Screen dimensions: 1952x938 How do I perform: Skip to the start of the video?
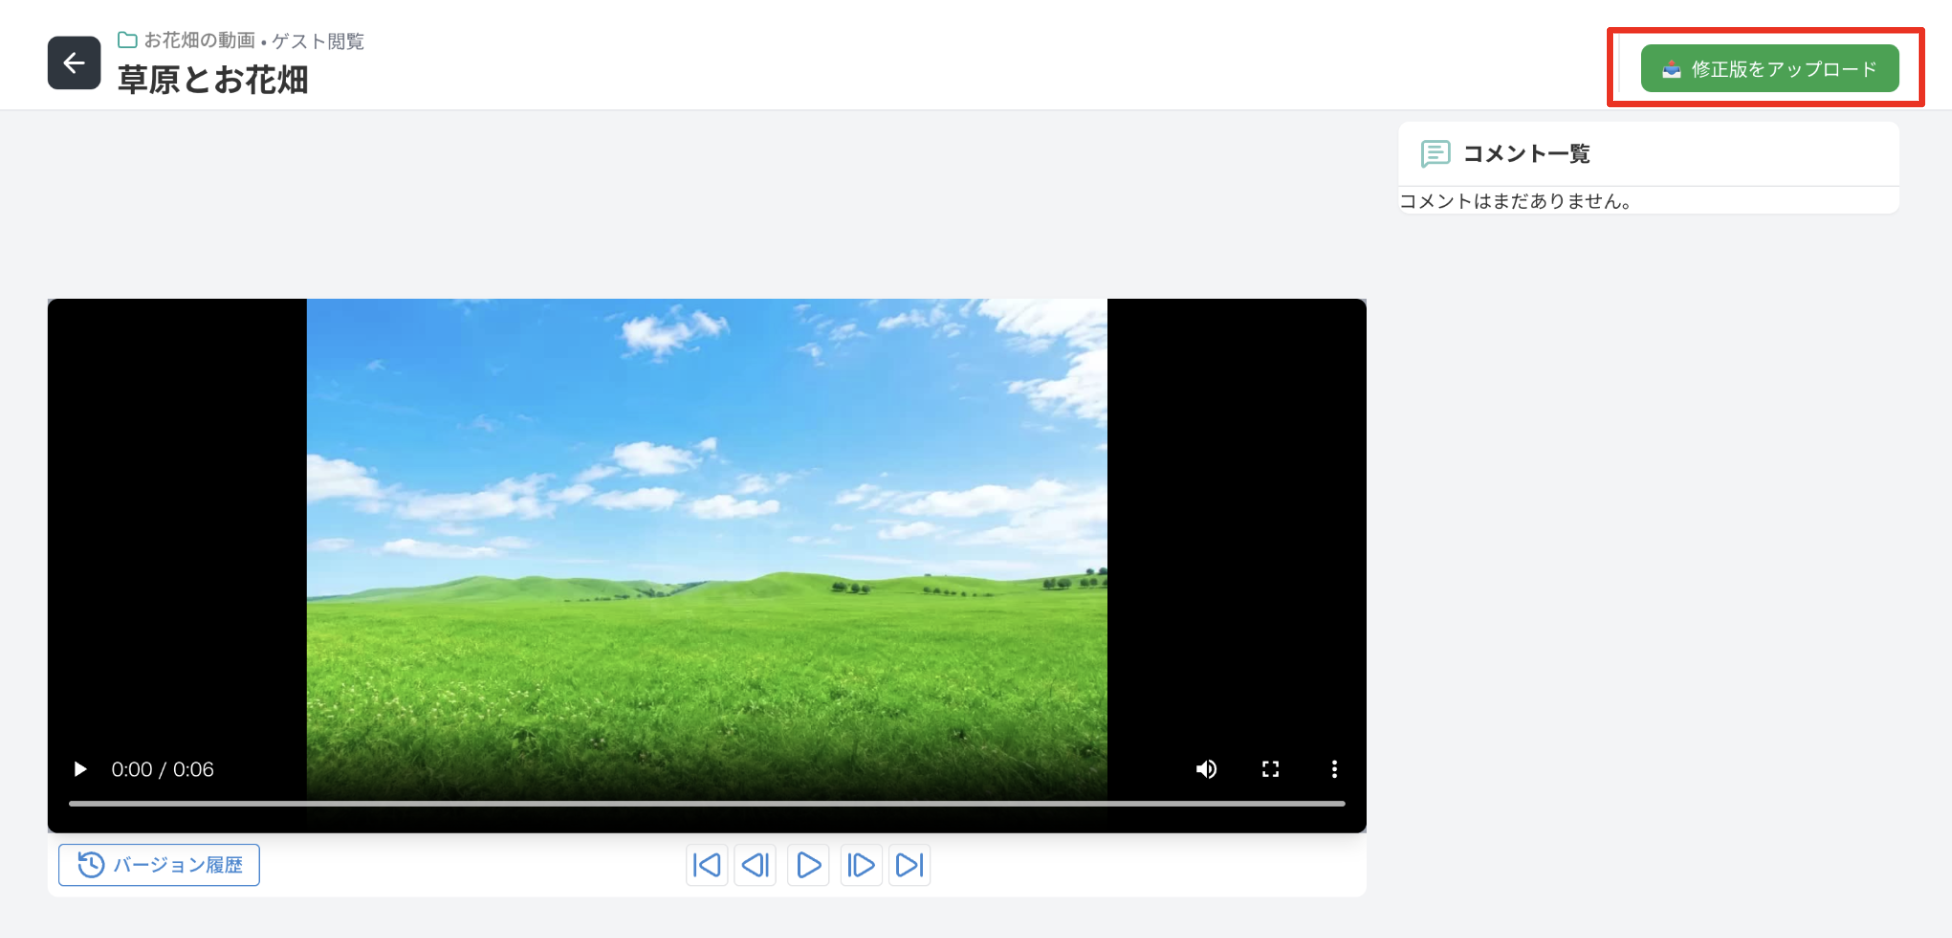707,865
